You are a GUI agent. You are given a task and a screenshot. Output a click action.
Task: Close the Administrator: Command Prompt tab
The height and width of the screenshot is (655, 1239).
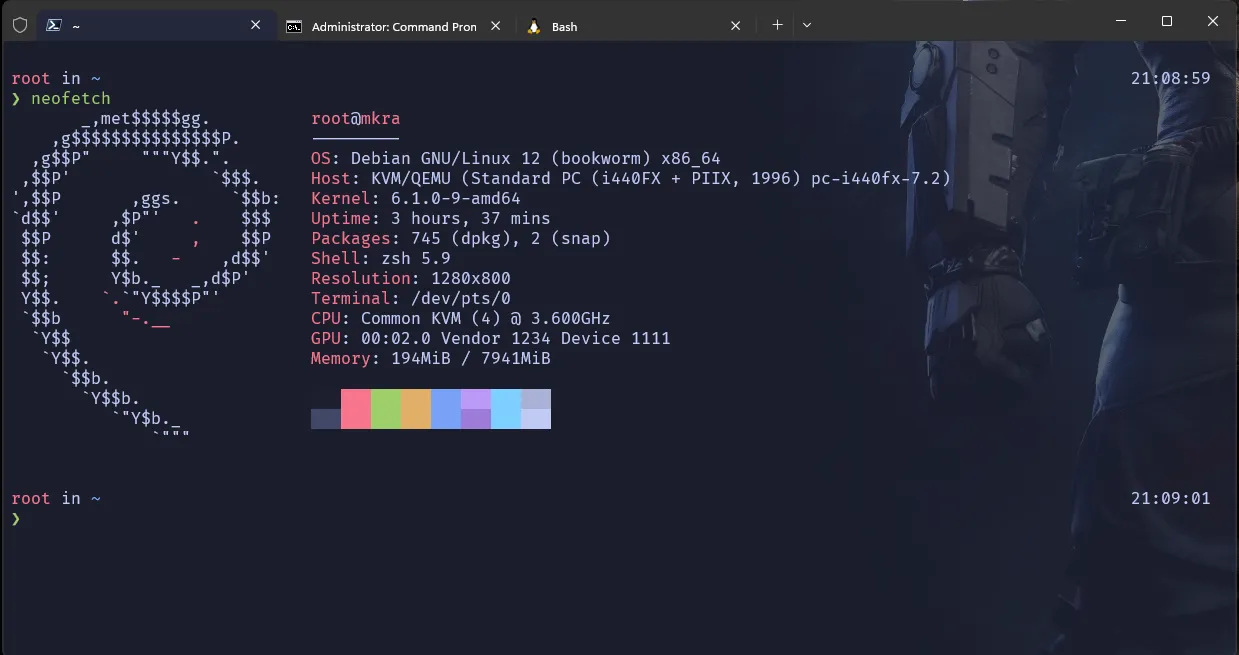tap(496, 26)
